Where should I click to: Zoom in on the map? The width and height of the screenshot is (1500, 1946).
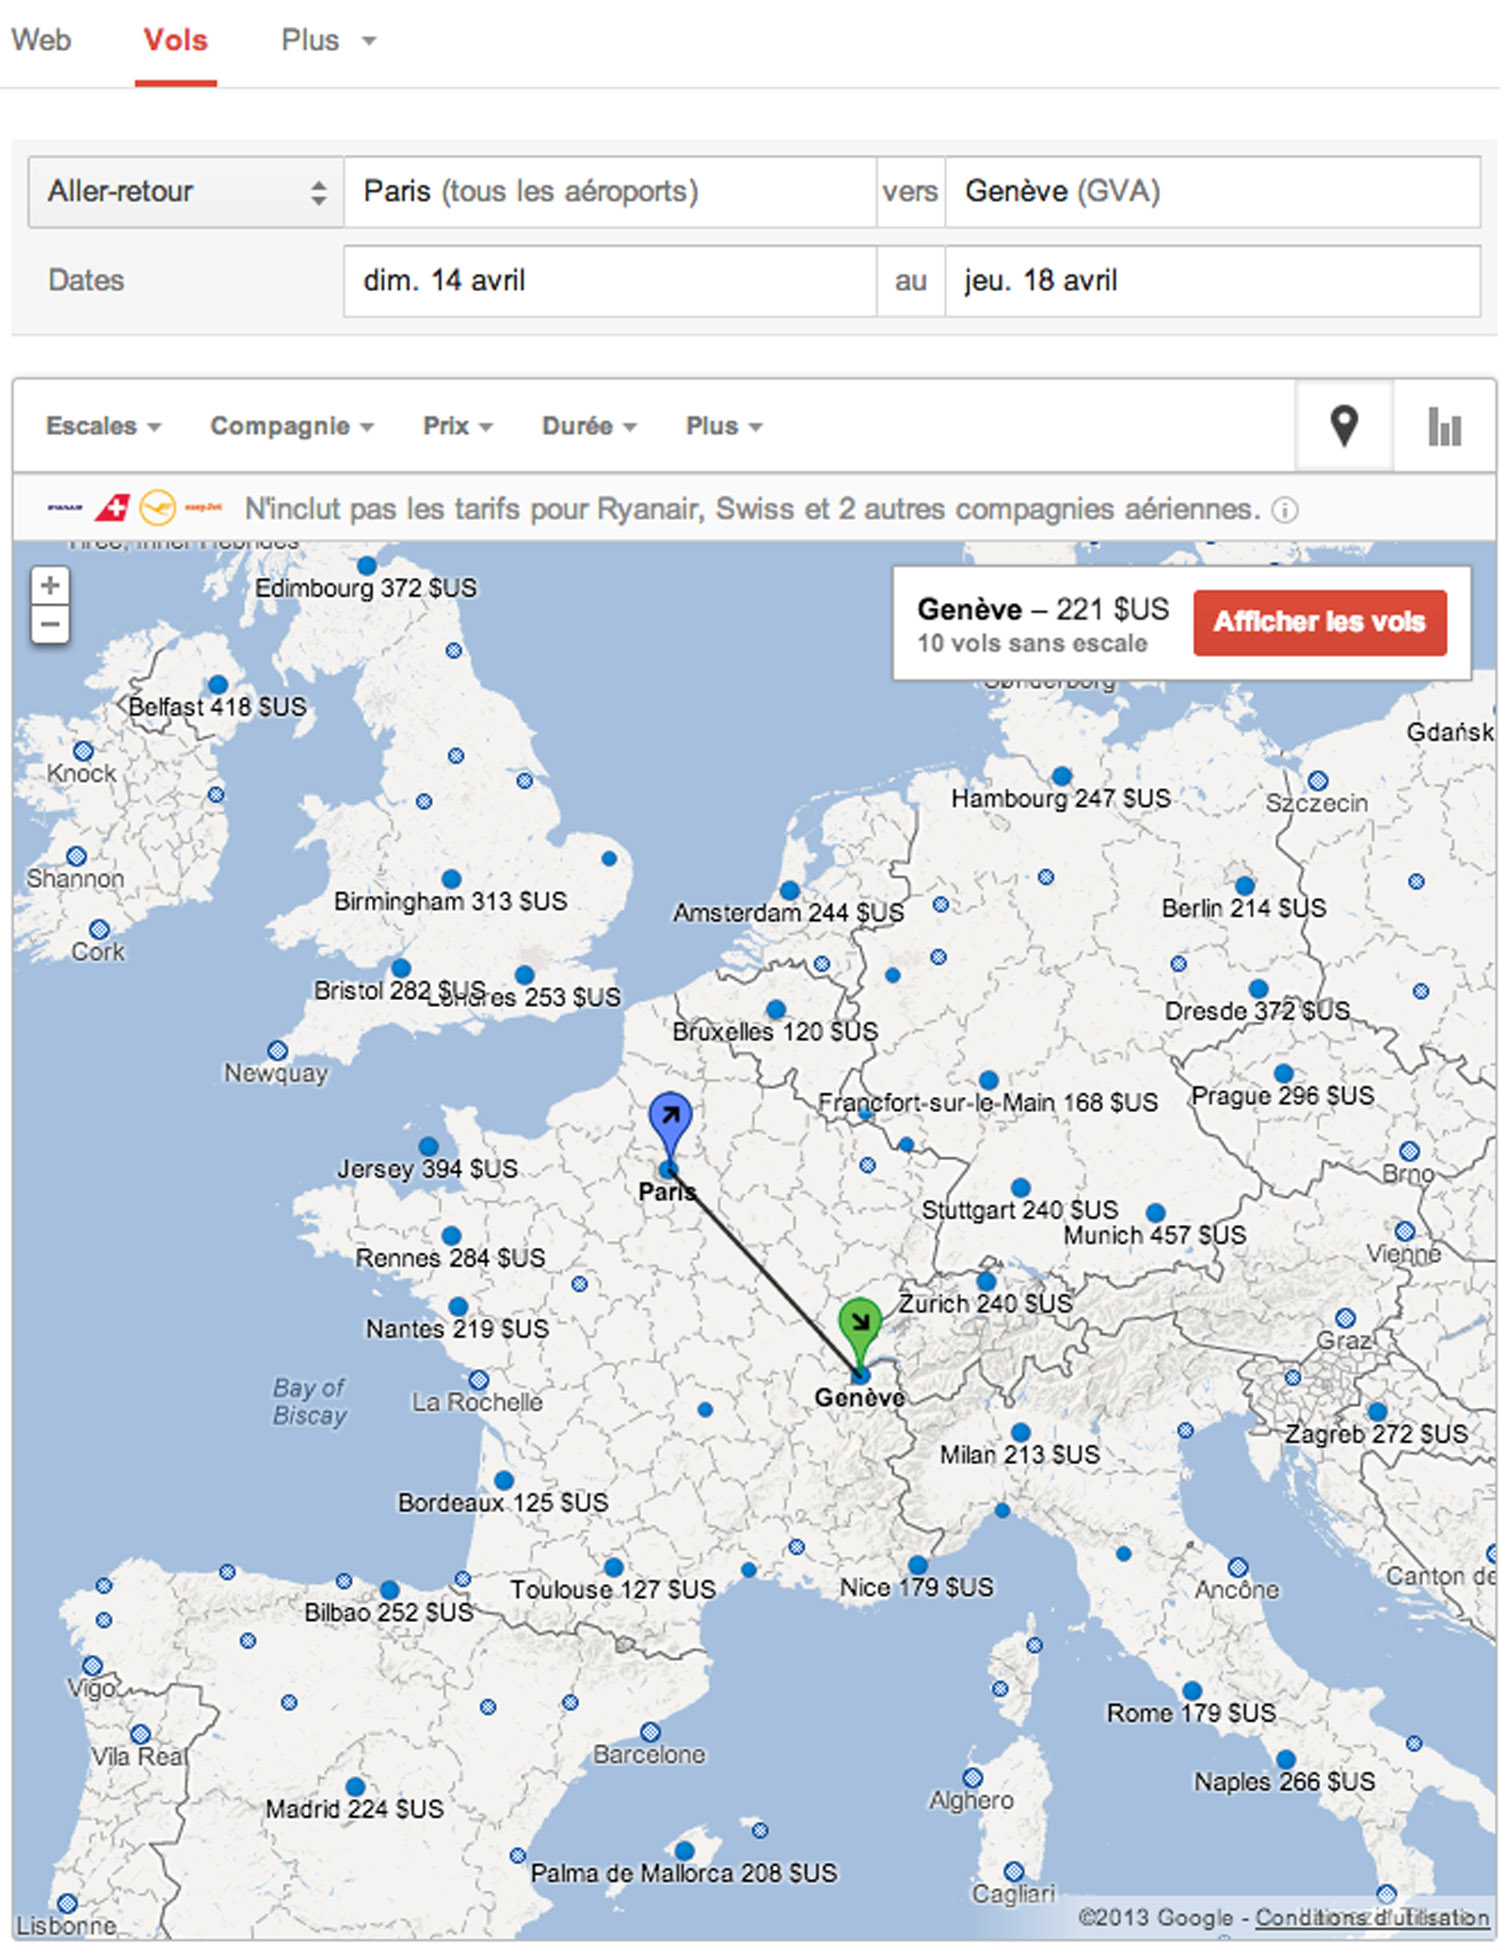tap(50, 585)
